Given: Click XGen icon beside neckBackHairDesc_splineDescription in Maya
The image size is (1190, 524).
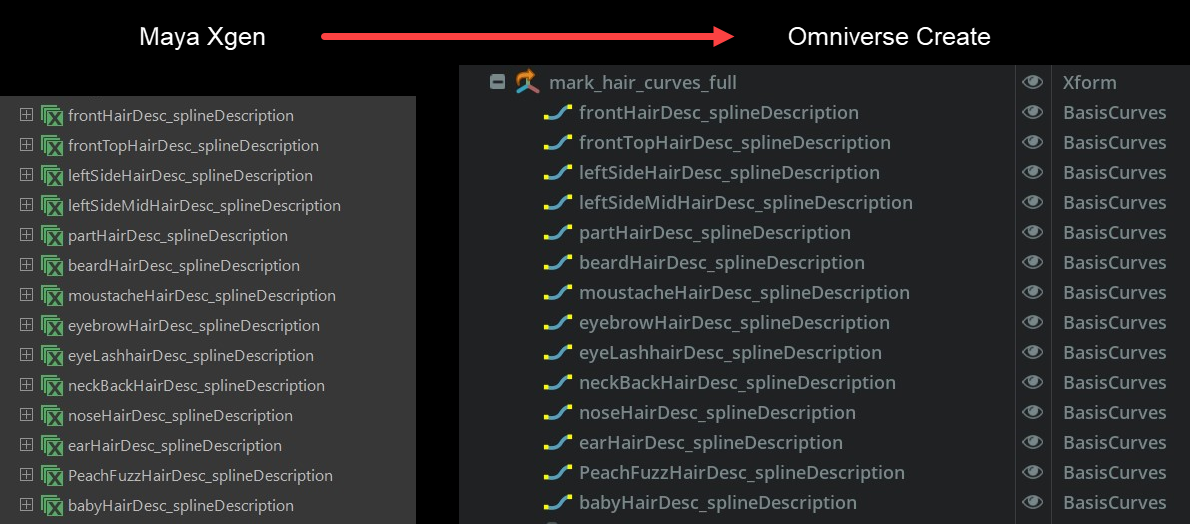Looking at the screenshot, I should click(52, 386).
